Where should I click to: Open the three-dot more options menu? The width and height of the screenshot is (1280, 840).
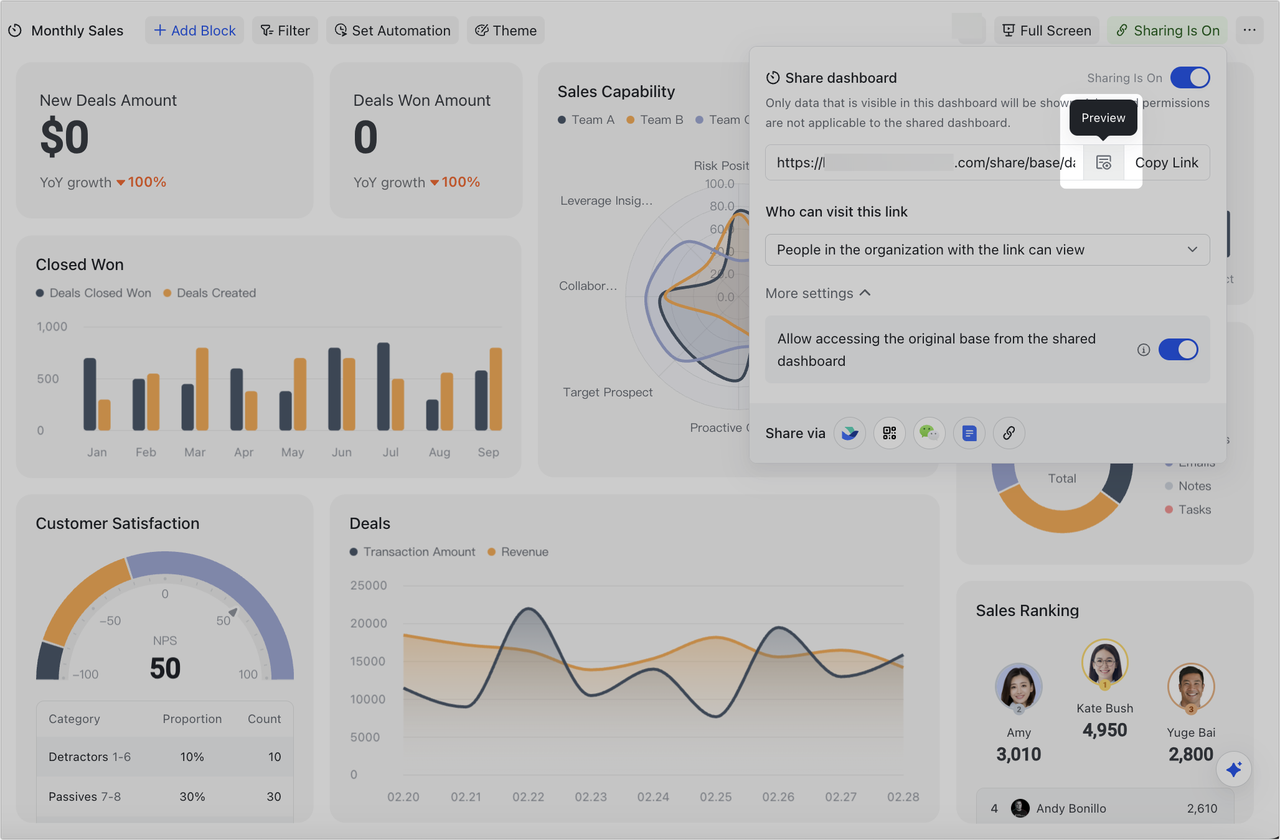[x=1250, y=31]
